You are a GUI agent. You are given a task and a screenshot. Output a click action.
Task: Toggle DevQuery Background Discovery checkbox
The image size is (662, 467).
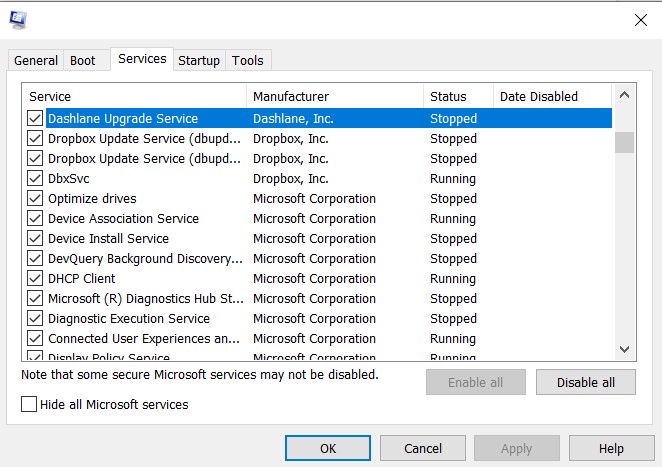click(35, 258)
